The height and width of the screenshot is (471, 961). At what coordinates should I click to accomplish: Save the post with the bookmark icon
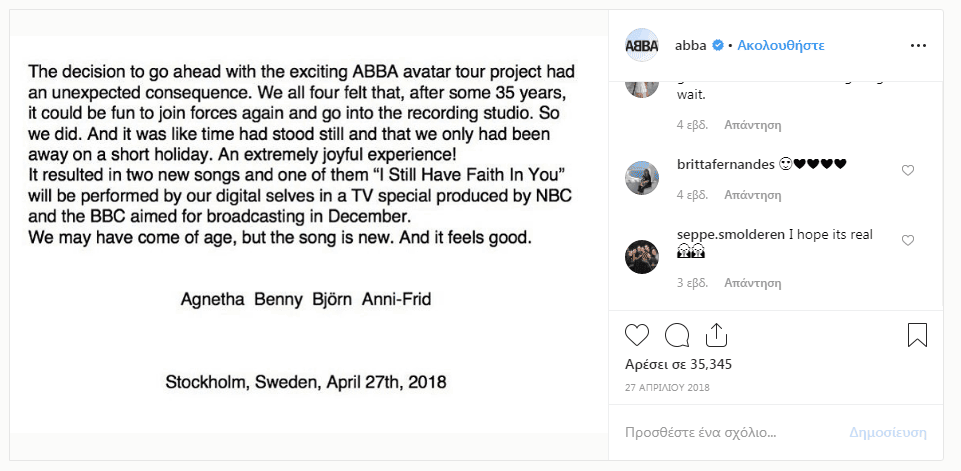917,334
